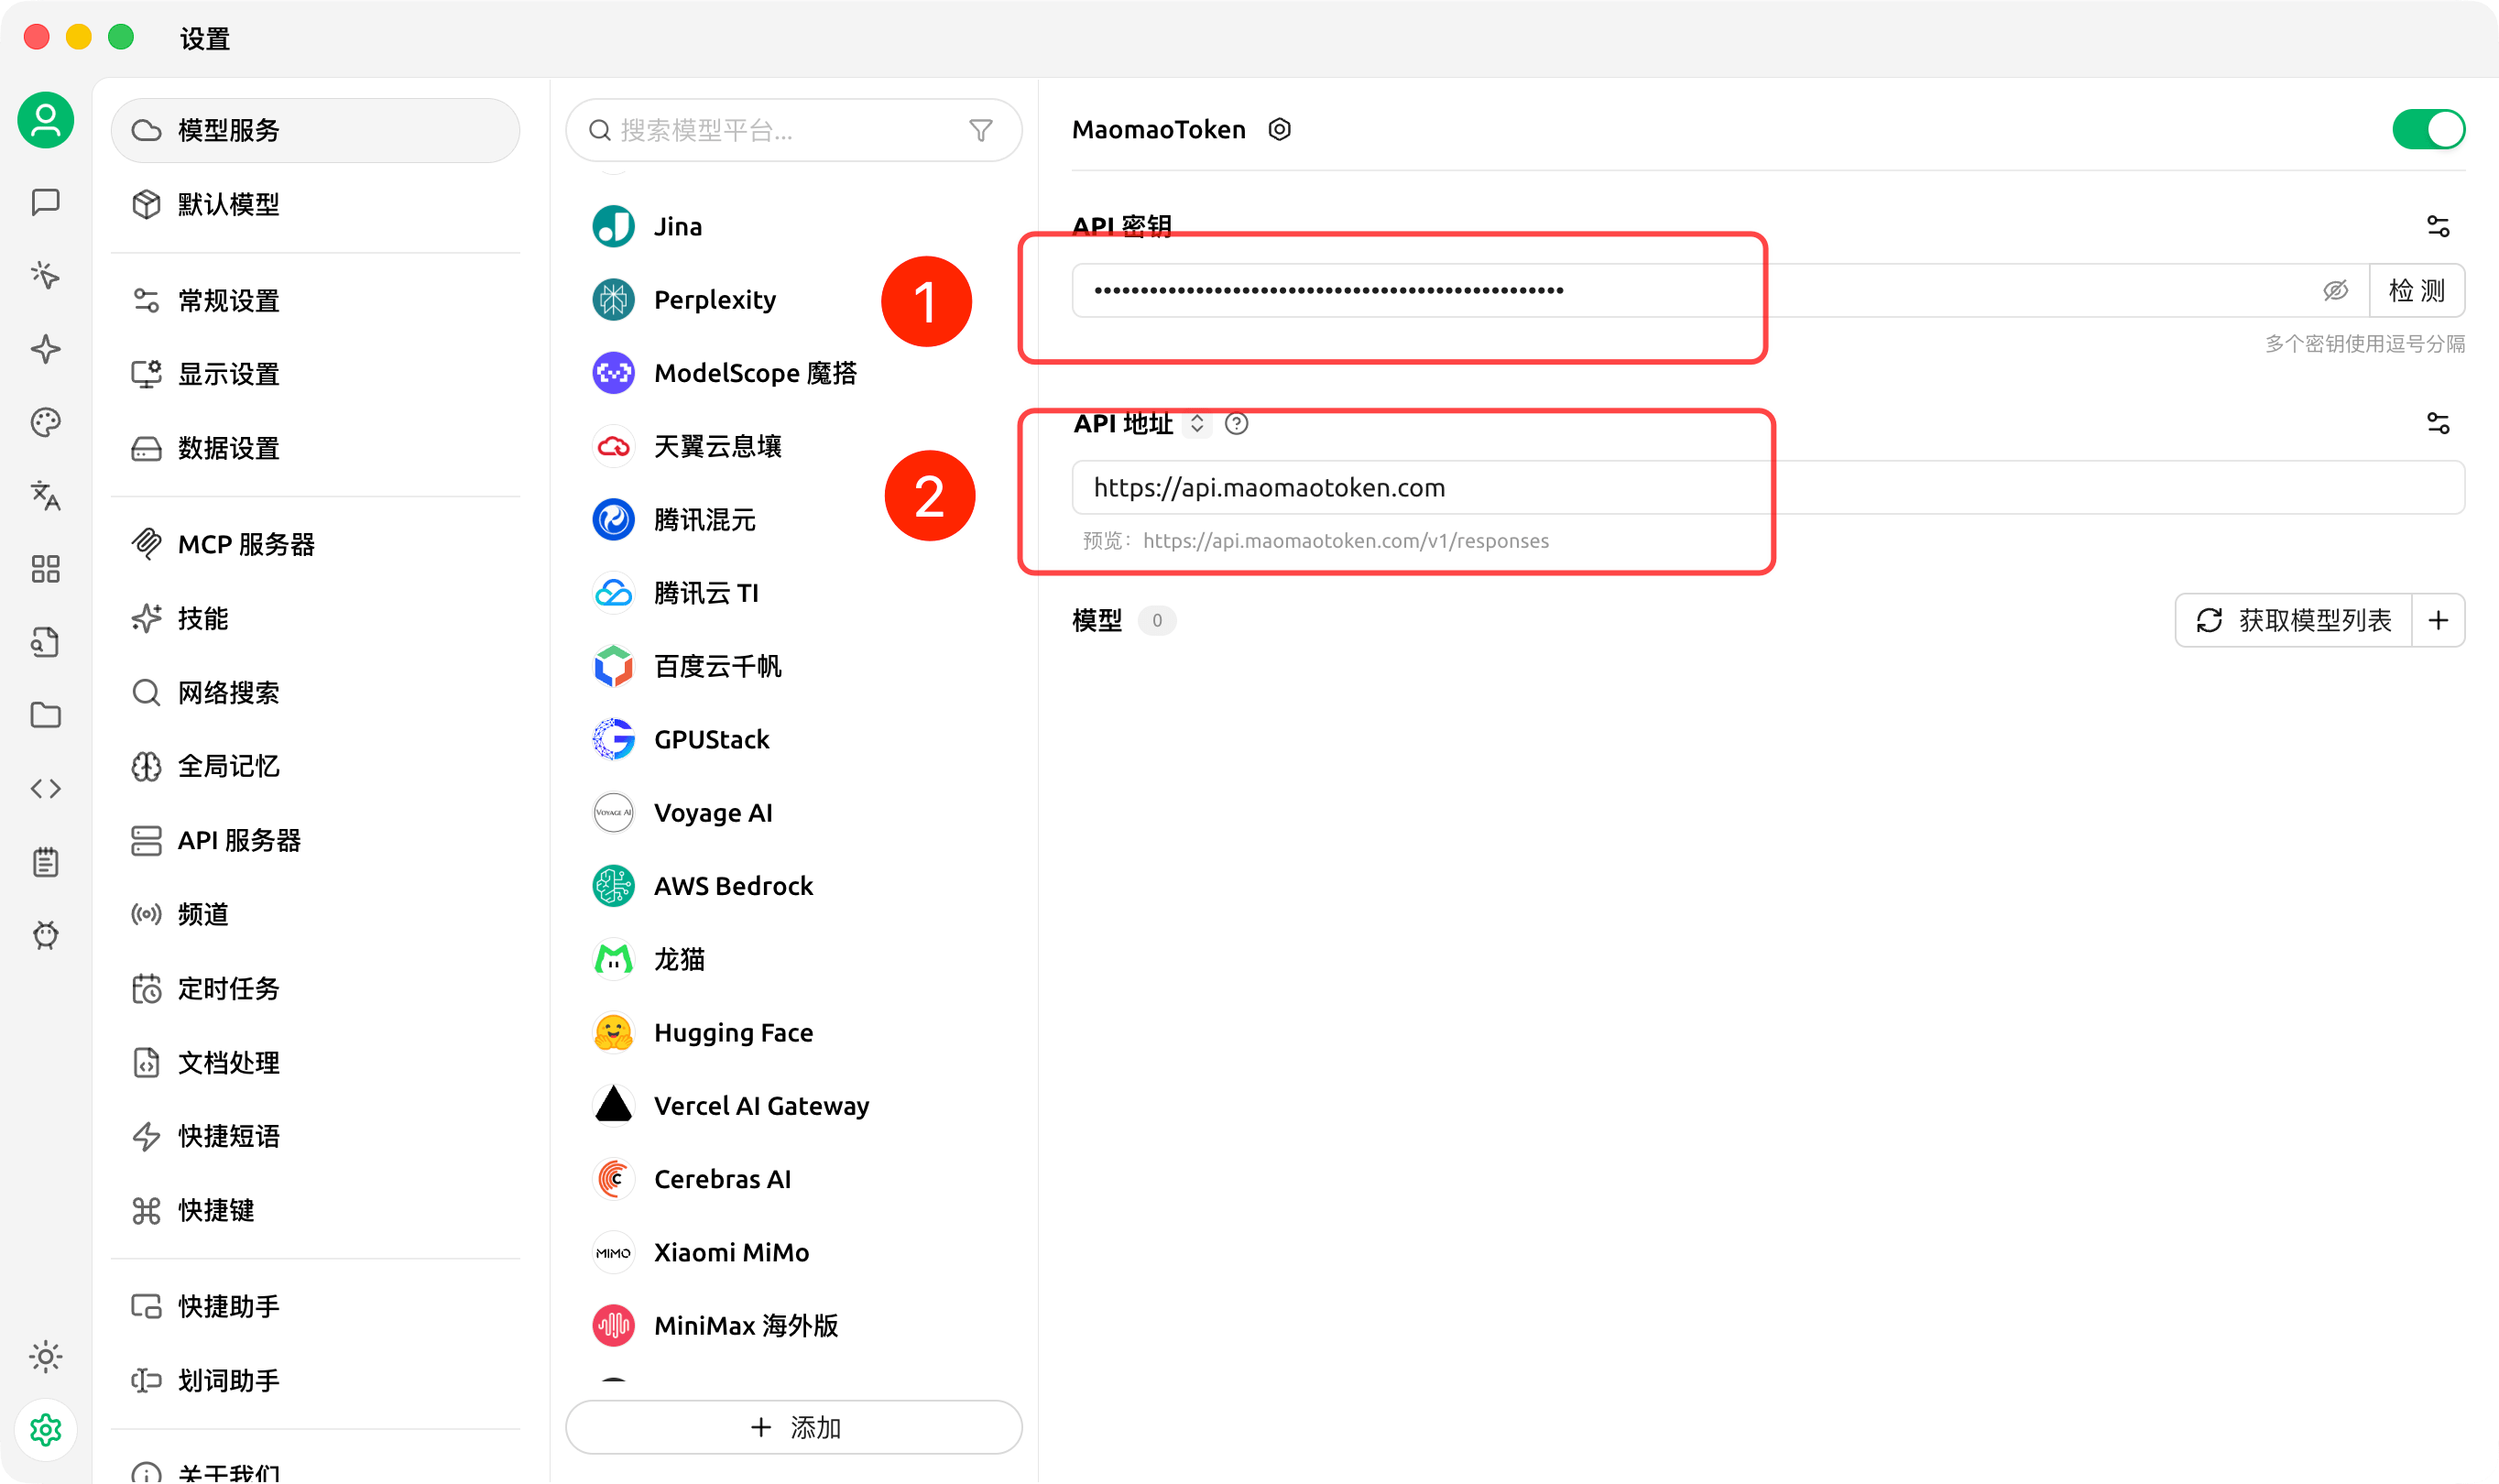The width and height of the screenshot is (2499, 1484).
Task: Open 技能 settings
Action: tap(315, 618)
